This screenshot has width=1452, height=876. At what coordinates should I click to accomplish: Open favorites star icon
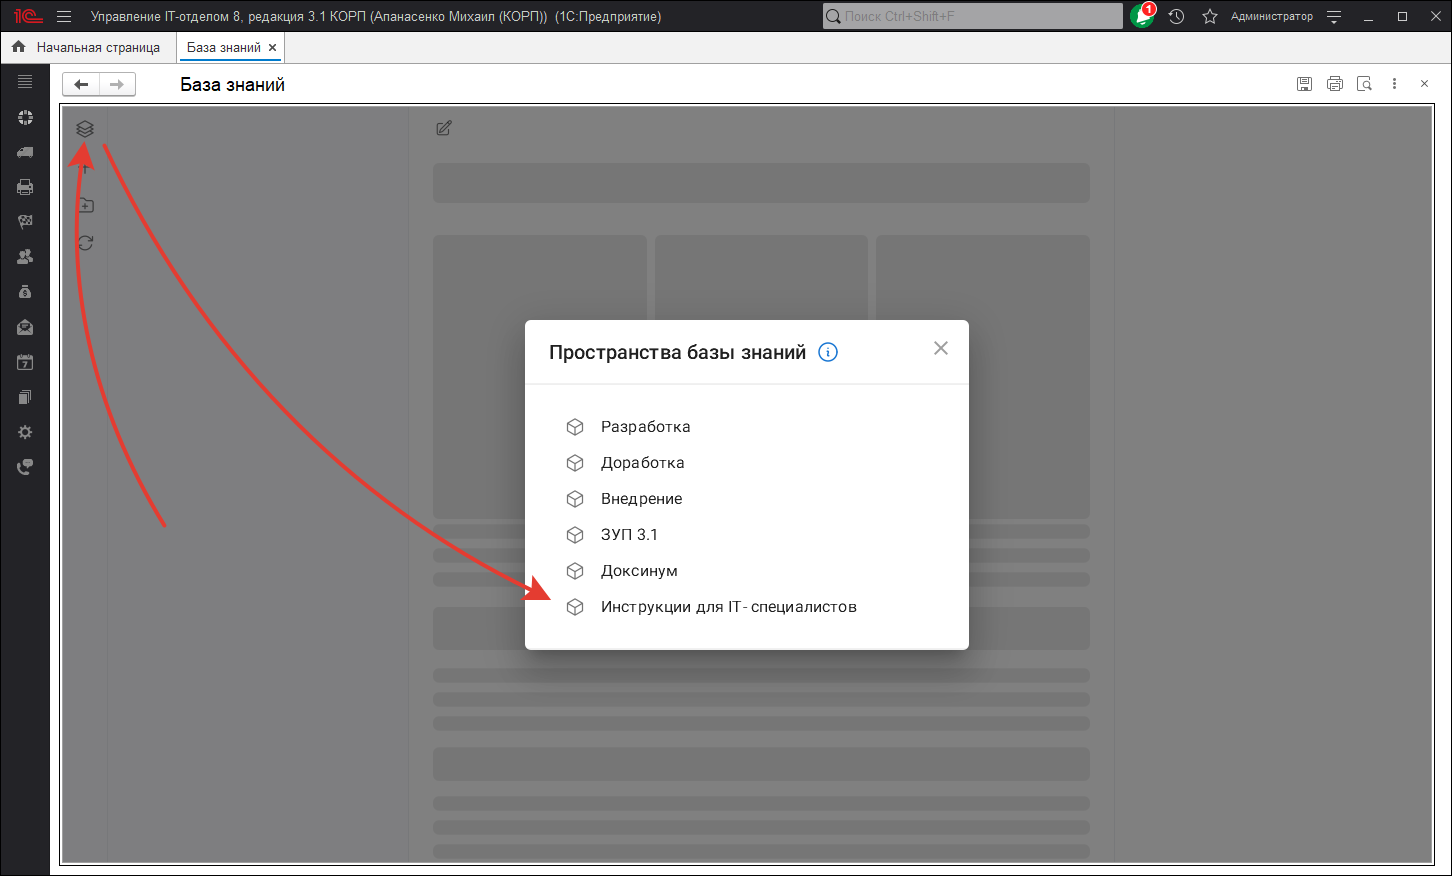1209,16
